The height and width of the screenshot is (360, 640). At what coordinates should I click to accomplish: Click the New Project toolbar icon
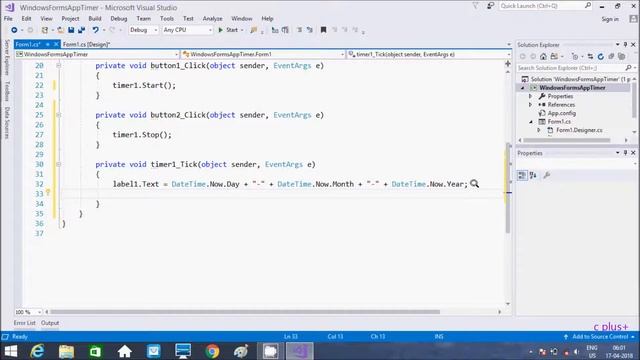[45, 30]
